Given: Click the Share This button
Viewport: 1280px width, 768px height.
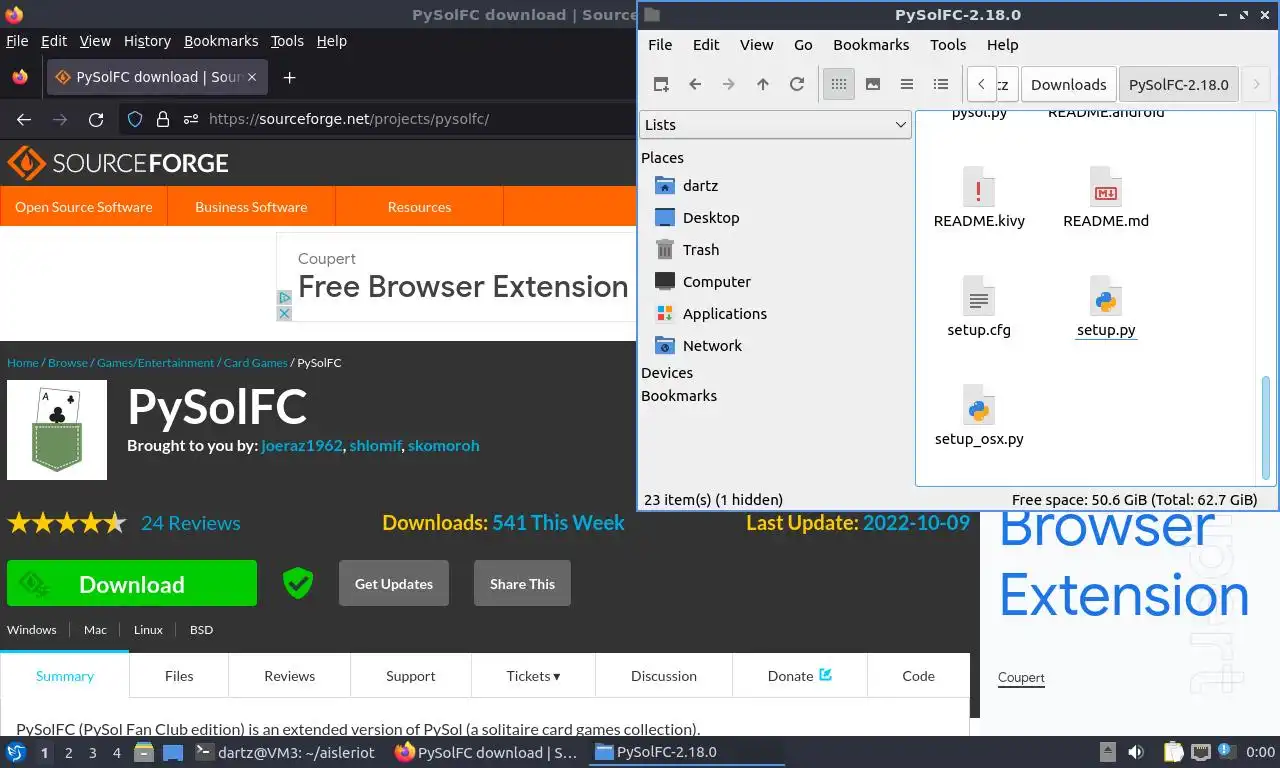Looking at the screenshot, I should (x=522, y=583).
